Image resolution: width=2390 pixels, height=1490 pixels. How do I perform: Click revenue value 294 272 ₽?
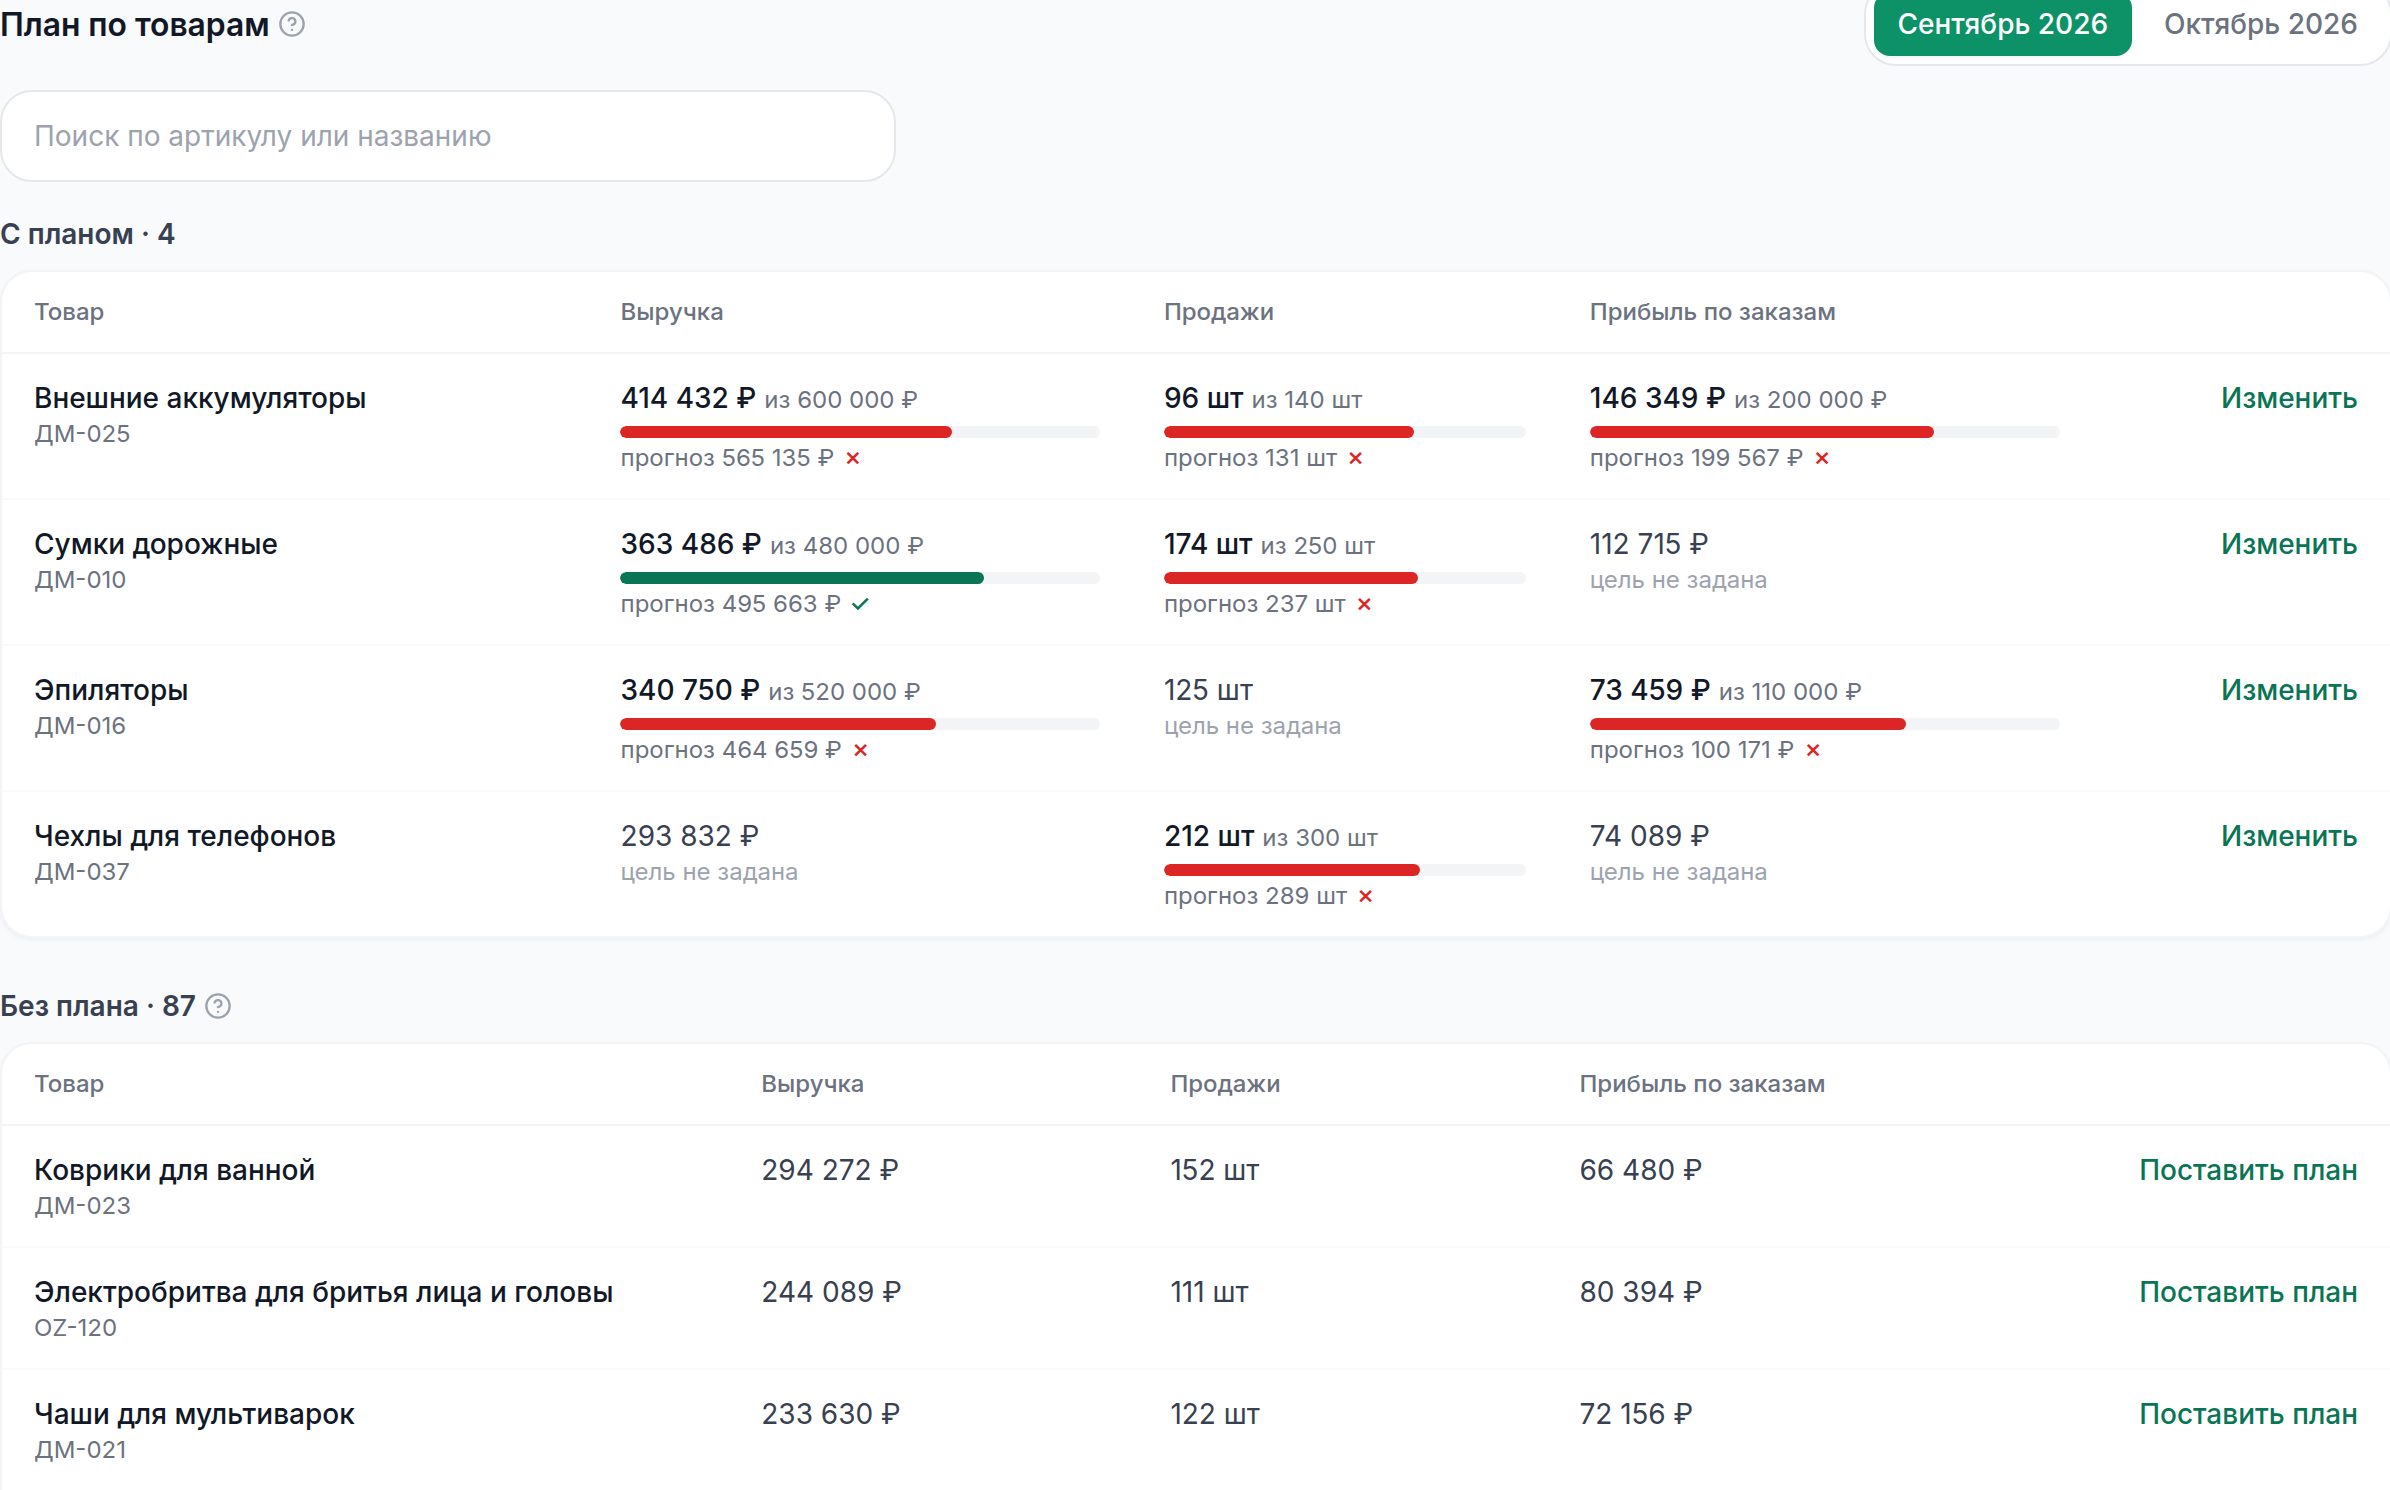click(830, 1170)
